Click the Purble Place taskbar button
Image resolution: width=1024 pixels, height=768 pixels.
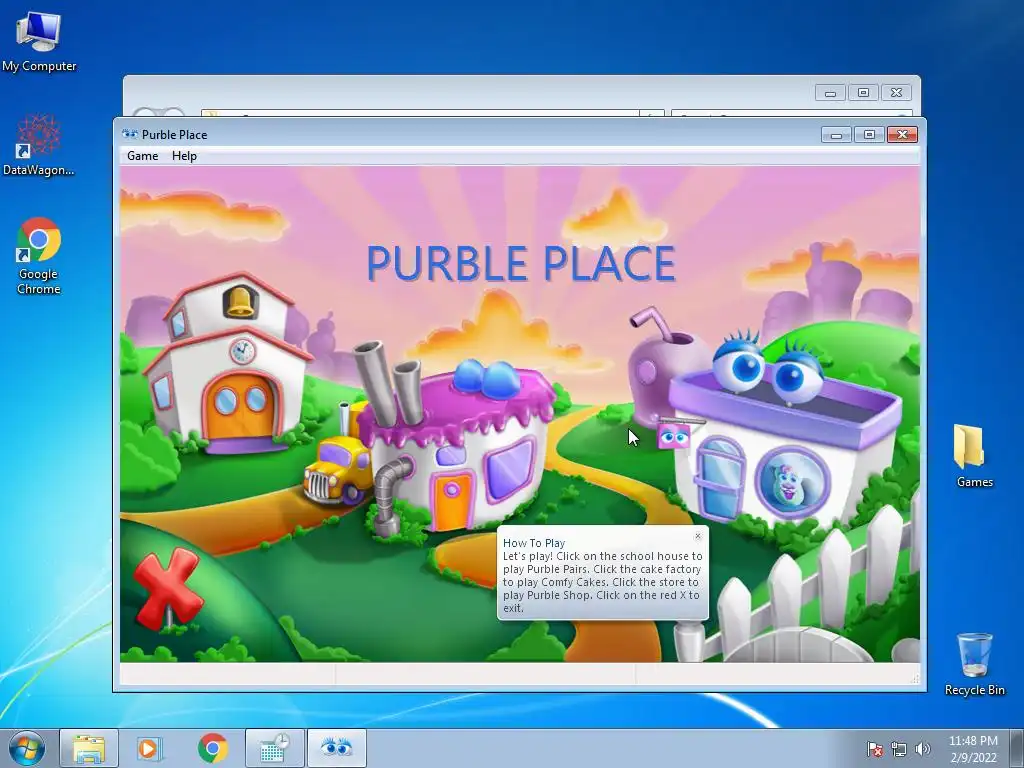point(336,748)
